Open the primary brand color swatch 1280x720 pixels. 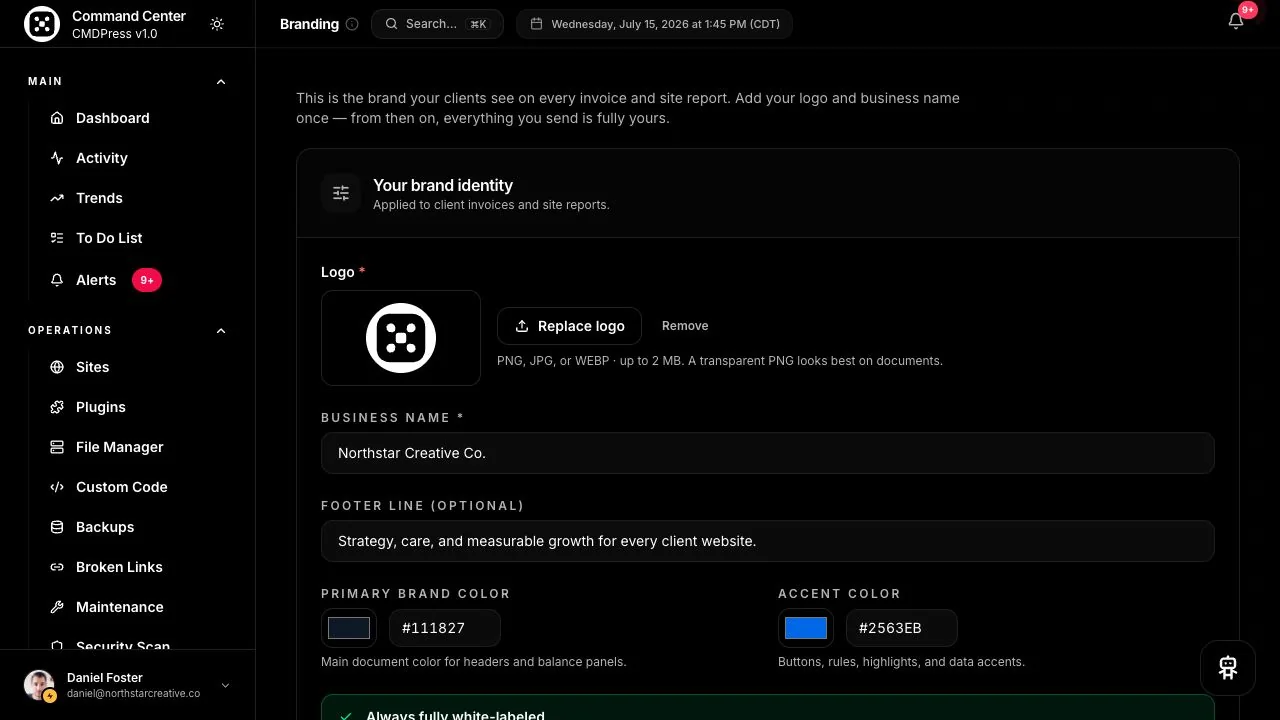pos(349,628)
